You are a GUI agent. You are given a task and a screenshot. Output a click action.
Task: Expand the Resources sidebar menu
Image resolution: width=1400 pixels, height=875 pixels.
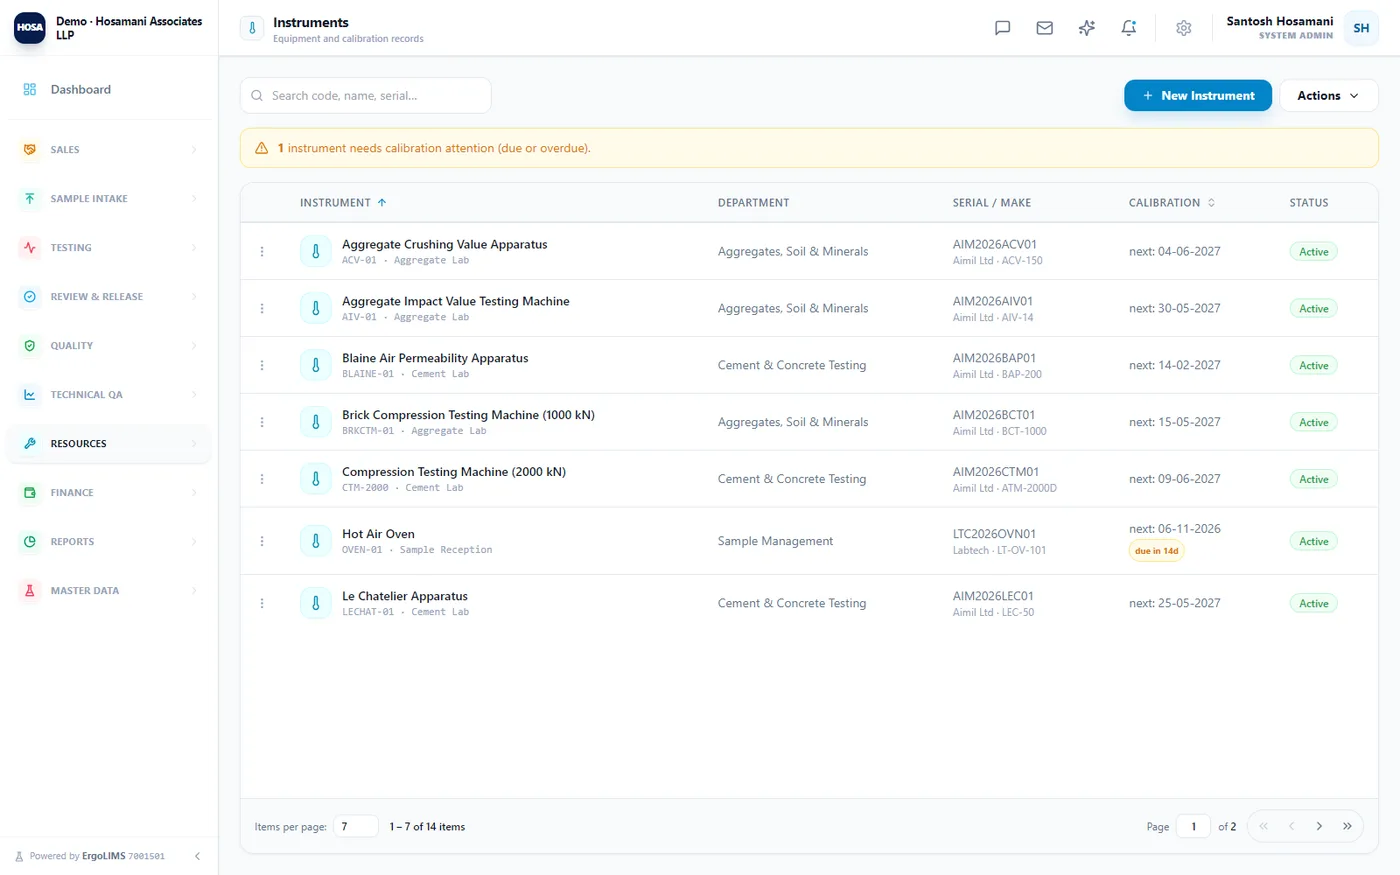110,444
